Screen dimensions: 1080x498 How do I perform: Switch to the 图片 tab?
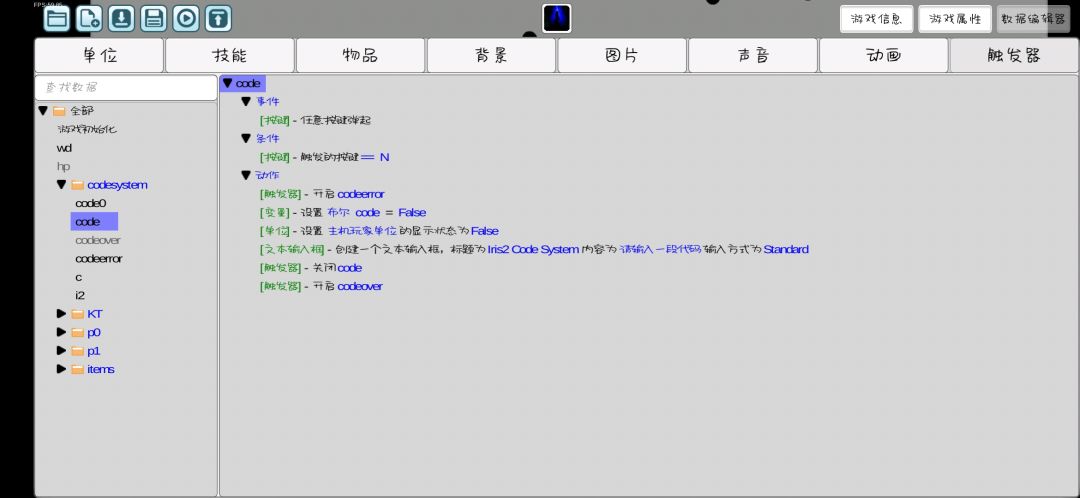pos(622,55)
